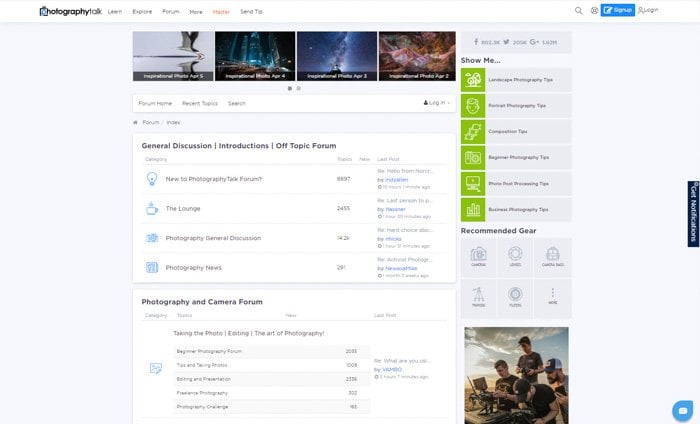
Task: Click the blue Signup button
Action: point(617,10)
